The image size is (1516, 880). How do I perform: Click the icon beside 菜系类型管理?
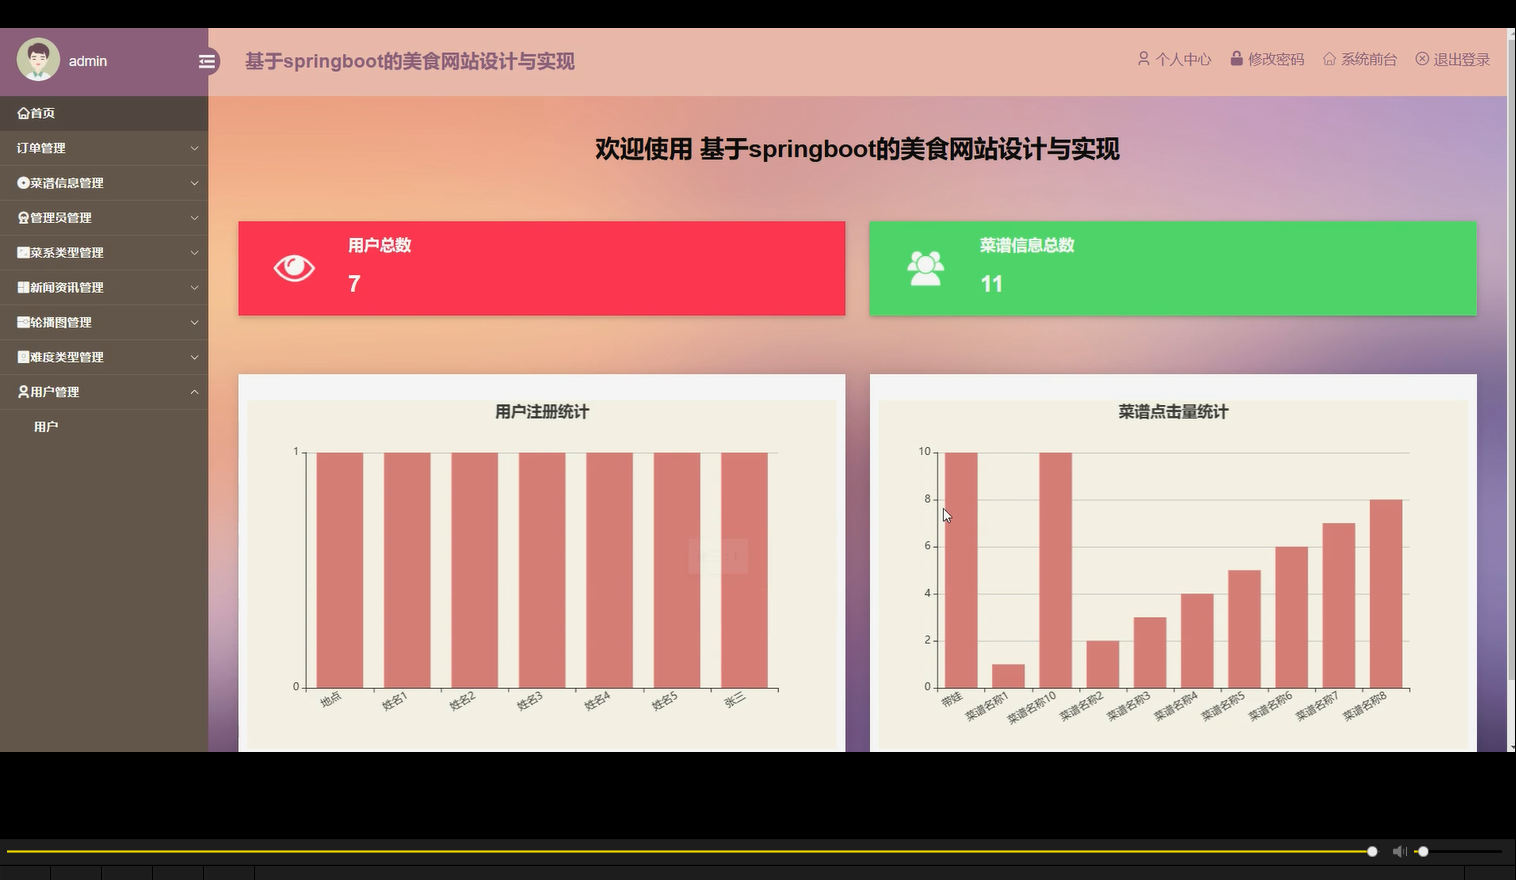coord(23,253)
